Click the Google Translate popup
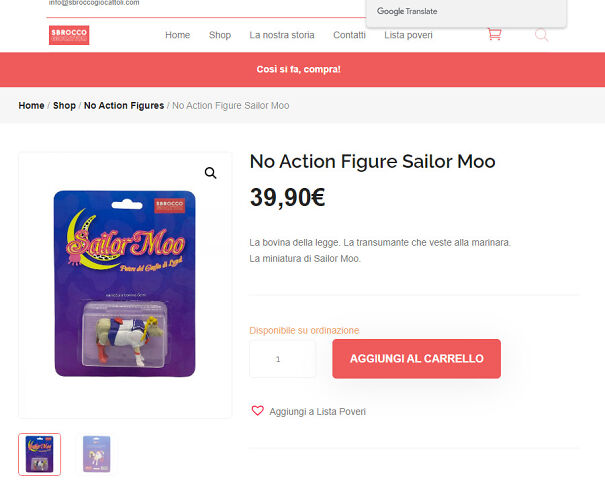Viewport: 605px width, 484px height. (466, 12)
